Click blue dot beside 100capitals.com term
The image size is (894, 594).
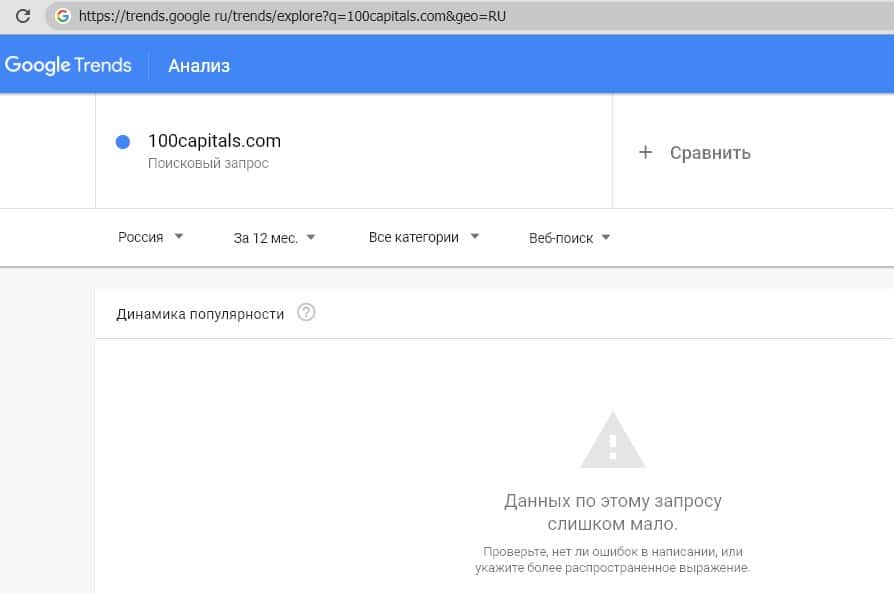click(123, 142)
